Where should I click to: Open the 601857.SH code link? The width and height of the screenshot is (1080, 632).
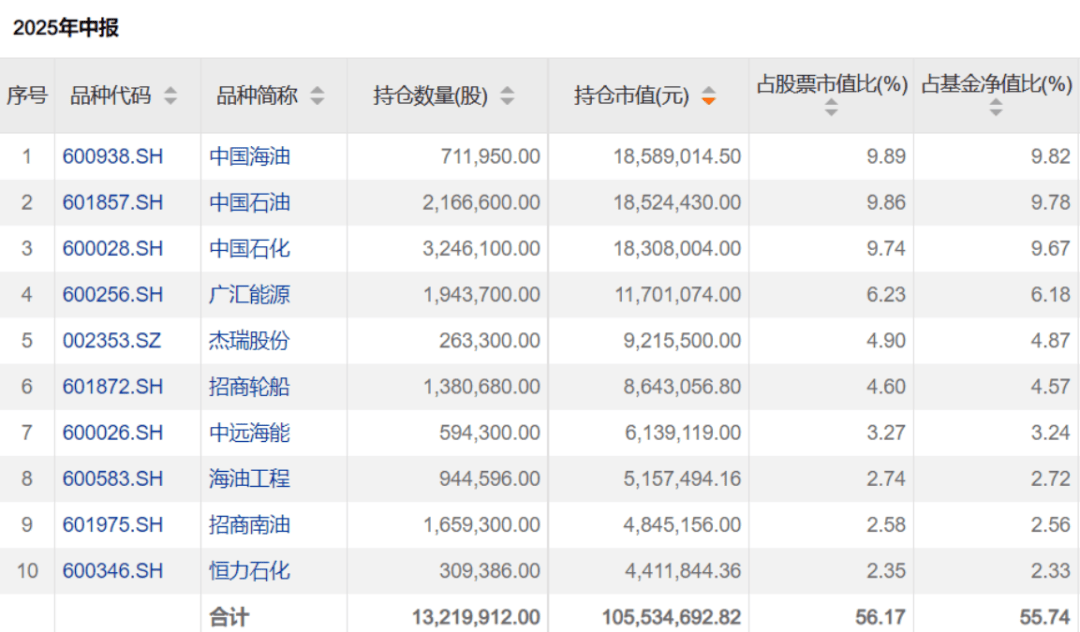point(111,202)
